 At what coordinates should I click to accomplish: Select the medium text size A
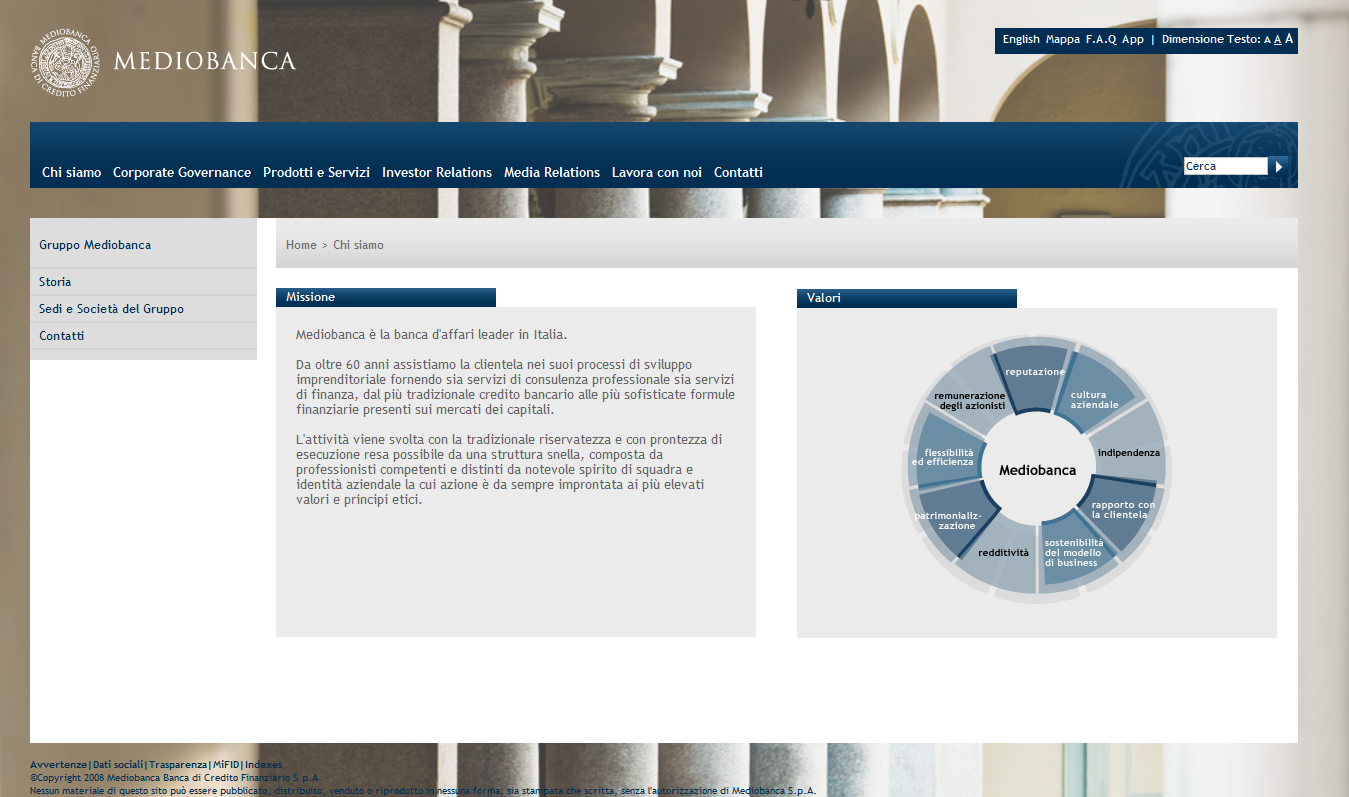1278,40
